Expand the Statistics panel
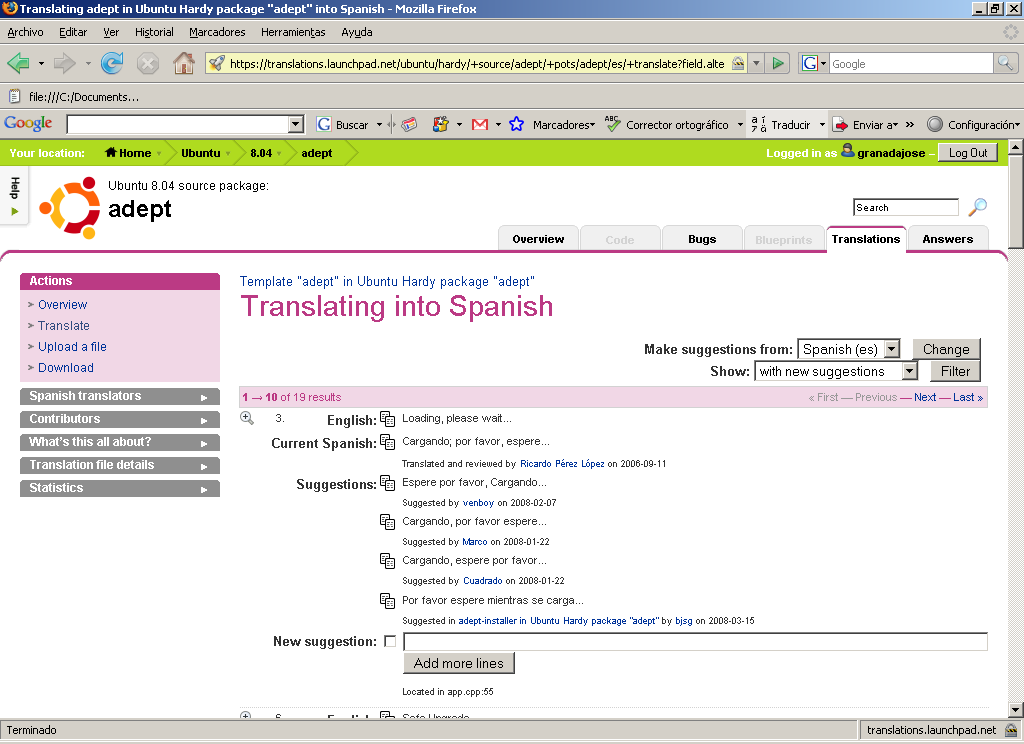Screen dimensions: 1024x744 pos(120,488)
